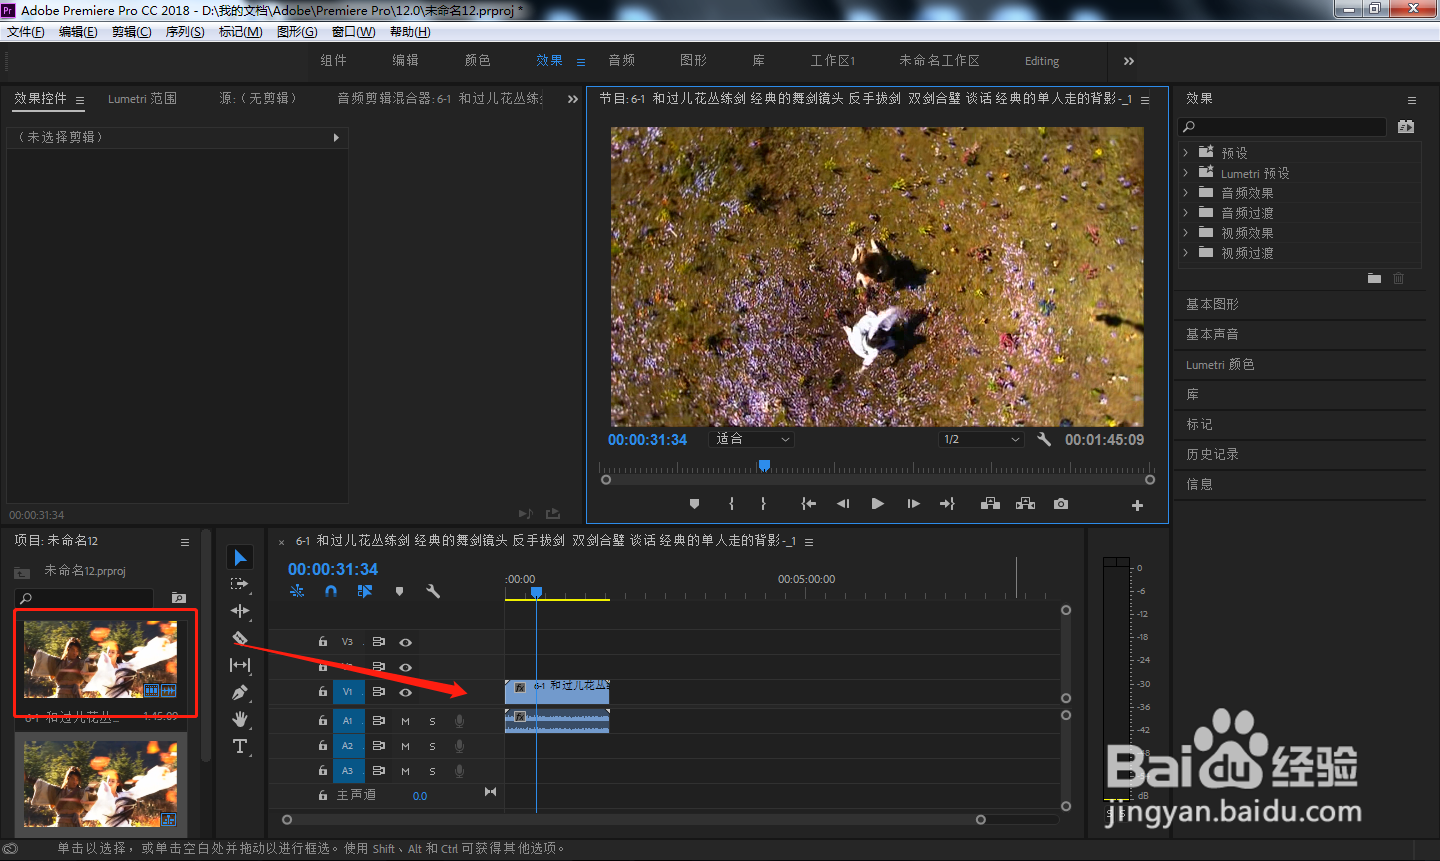The height and width of the screenshot is (861, 1440).
Task: Mute track A2
Action: tap(406, 746)
